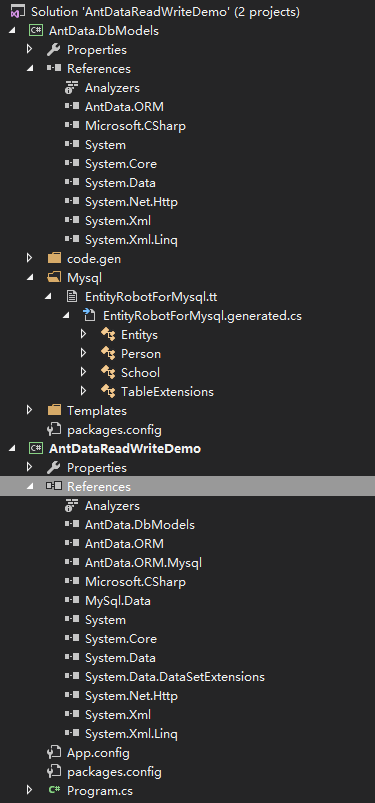This screenshot has height=803, width=375.
Task: Click the reference icon beside MySql.Data
Action: 72,600
